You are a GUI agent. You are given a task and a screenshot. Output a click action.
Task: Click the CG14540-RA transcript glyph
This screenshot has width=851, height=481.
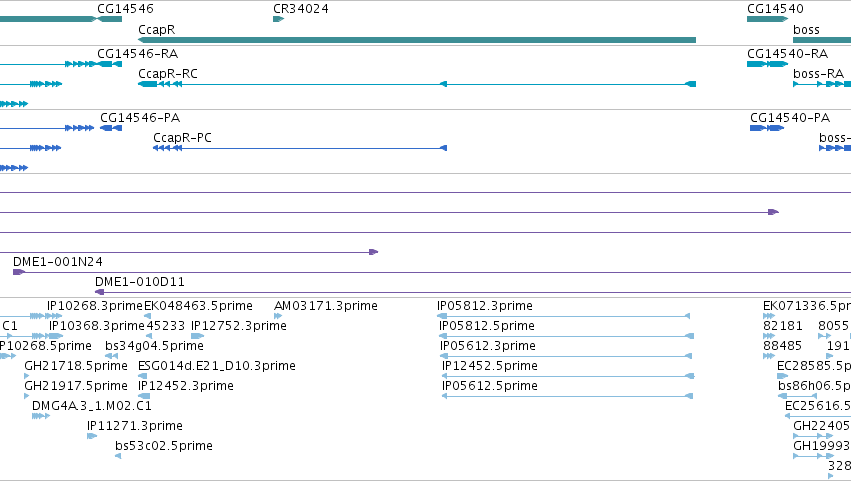tap(767, 64)
